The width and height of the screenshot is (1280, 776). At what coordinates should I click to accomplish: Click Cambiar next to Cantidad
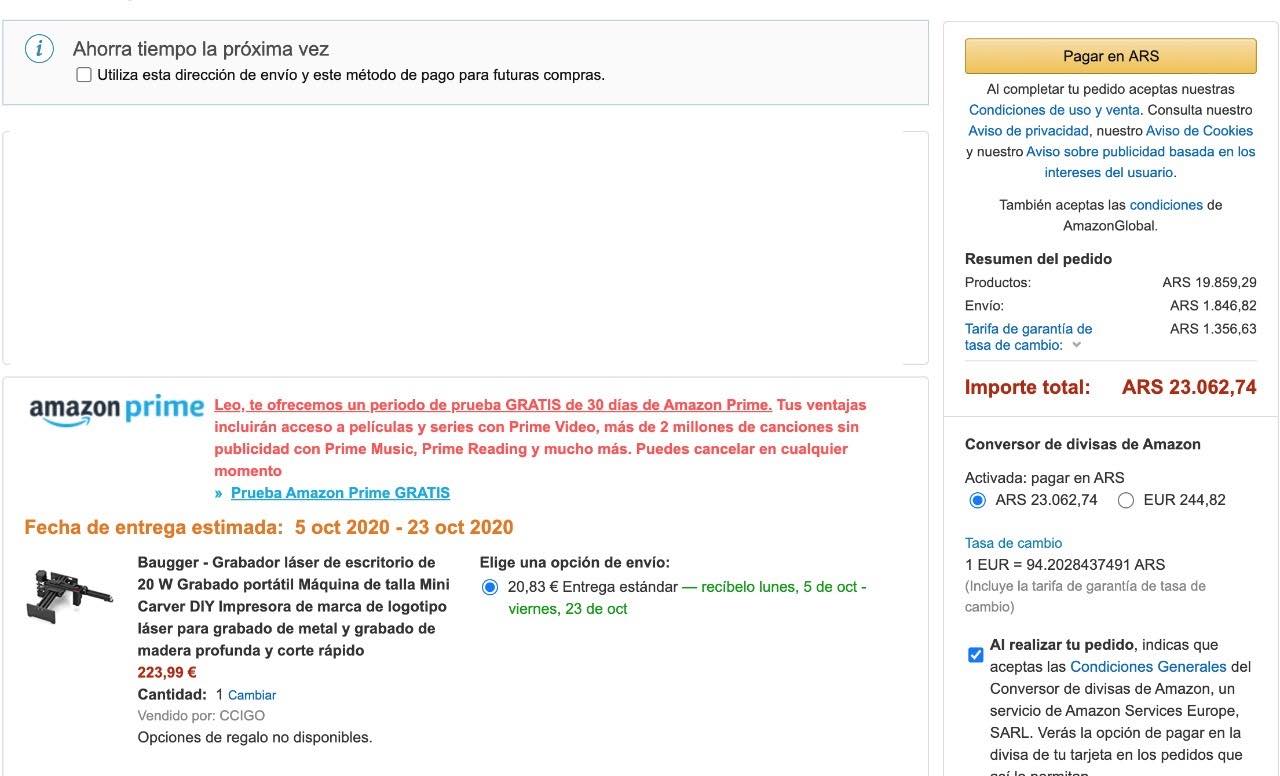tap(252, 695)
